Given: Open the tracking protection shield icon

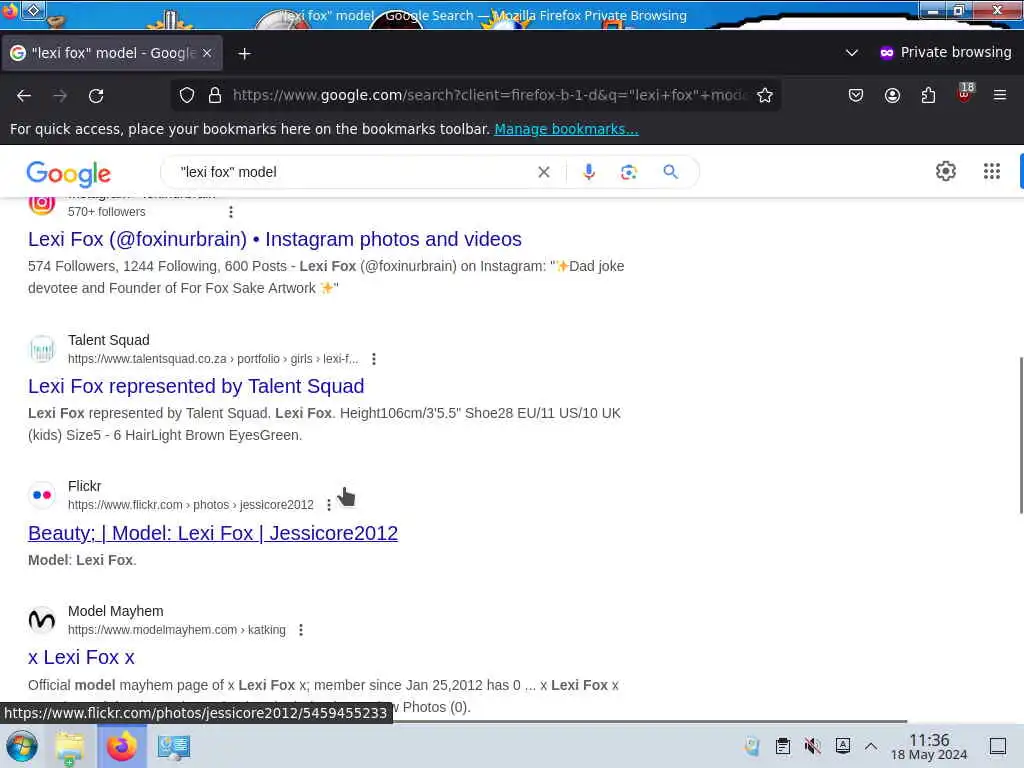Looking at the screenshot, I should coord(187,95).
